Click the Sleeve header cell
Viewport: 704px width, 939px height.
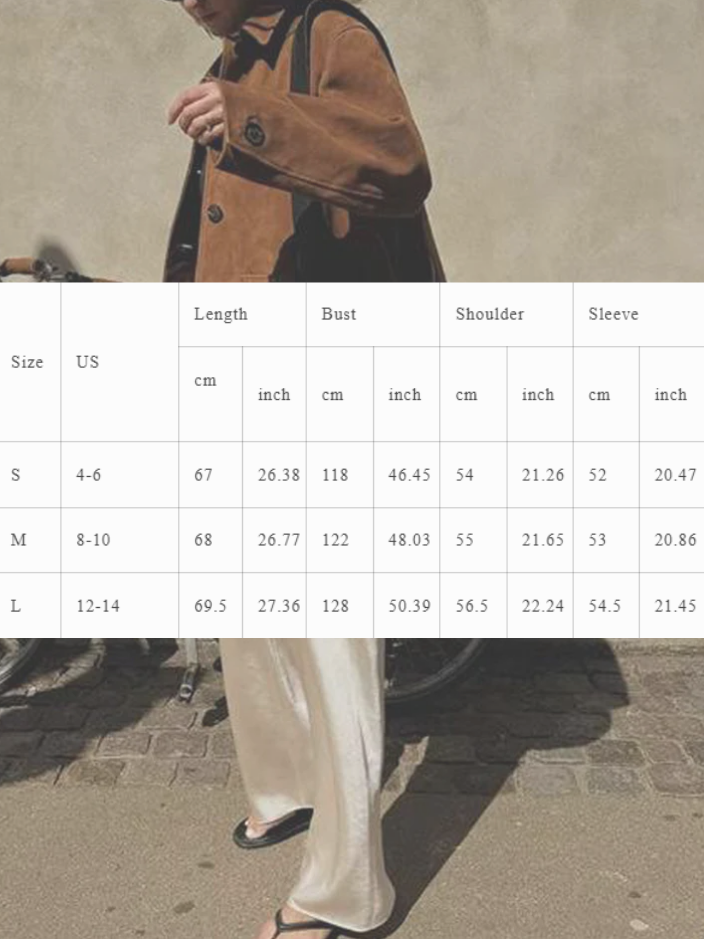click(613, 314)
